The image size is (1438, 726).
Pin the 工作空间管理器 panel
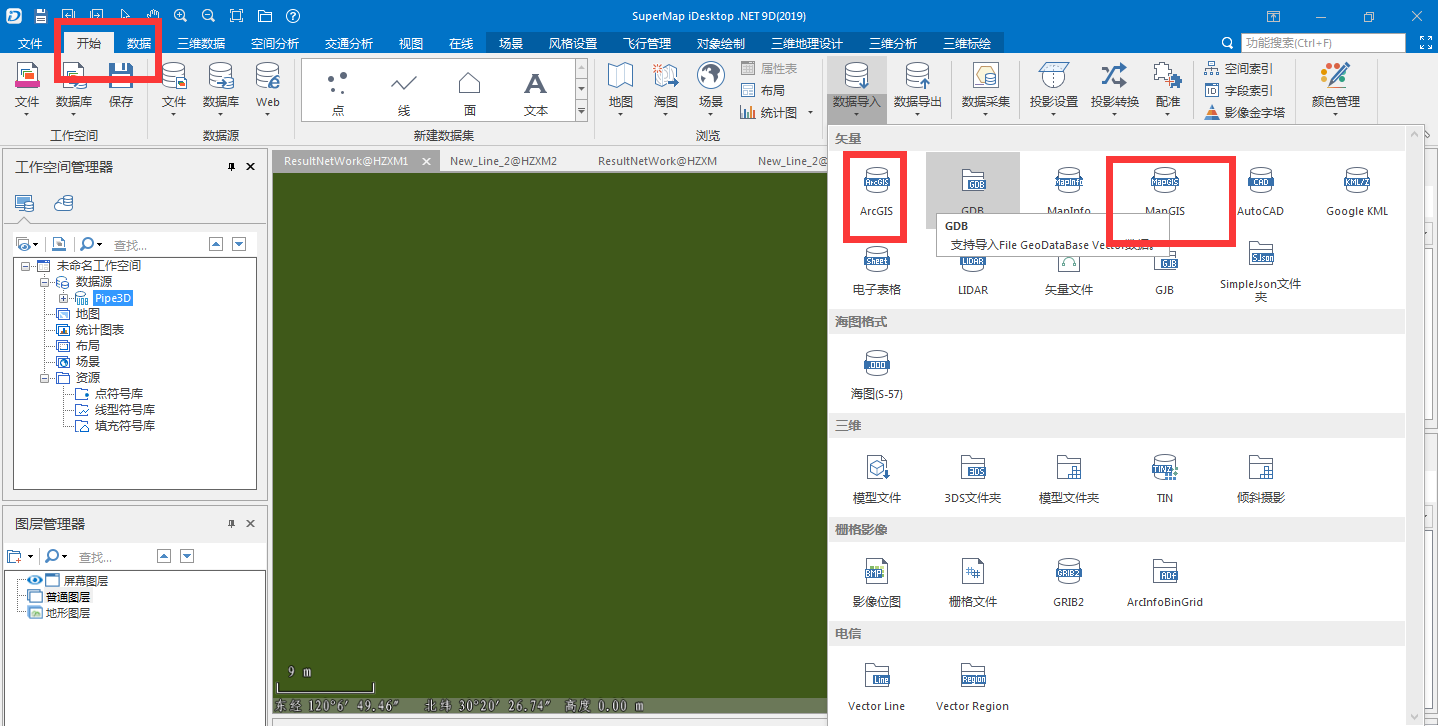click(x=232, y=167)
